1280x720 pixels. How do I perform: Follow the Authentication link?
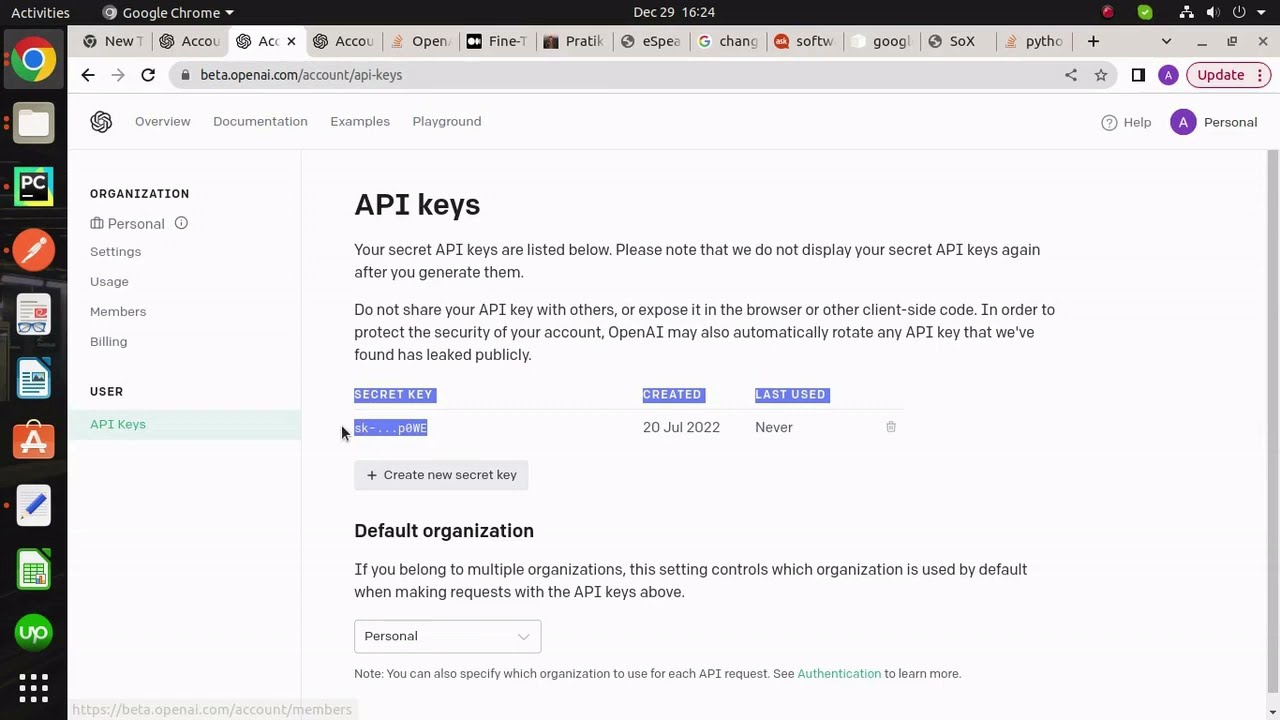[x=839, y=674]
